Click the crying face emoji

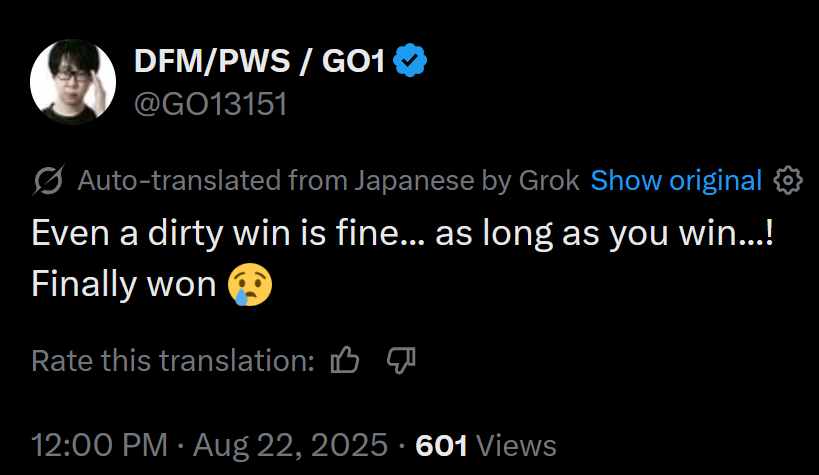pyautogui.click(x=250, y=284)
